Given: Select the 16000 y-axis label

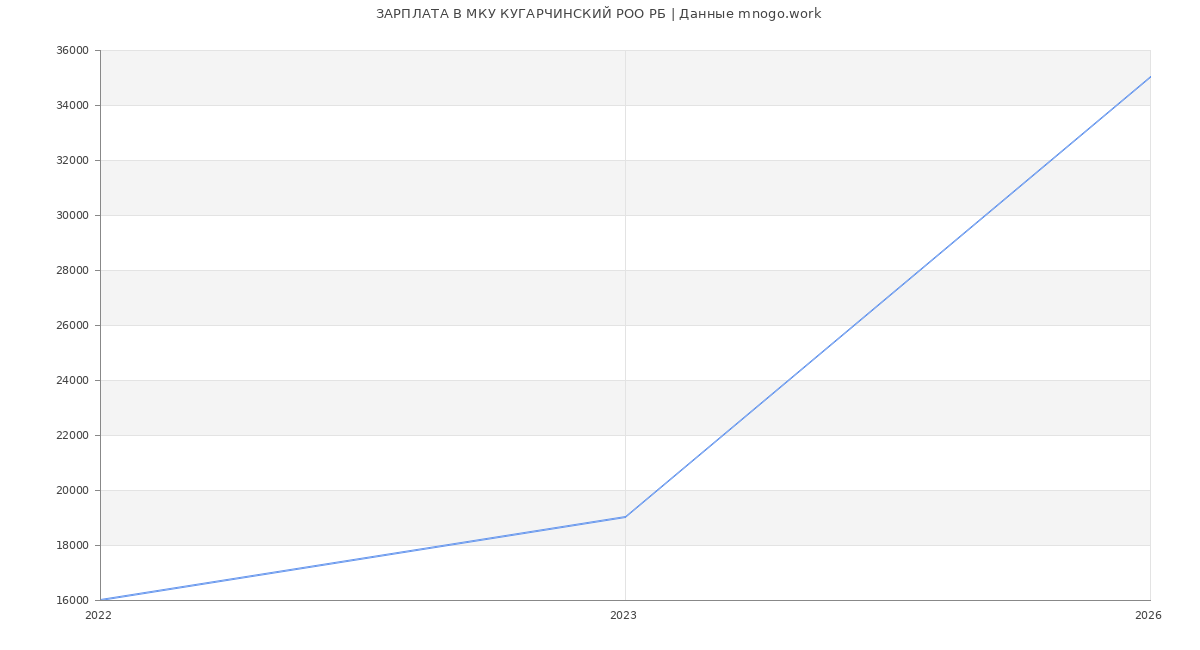Looking at the screenshot, I should [x=74, y=601].
